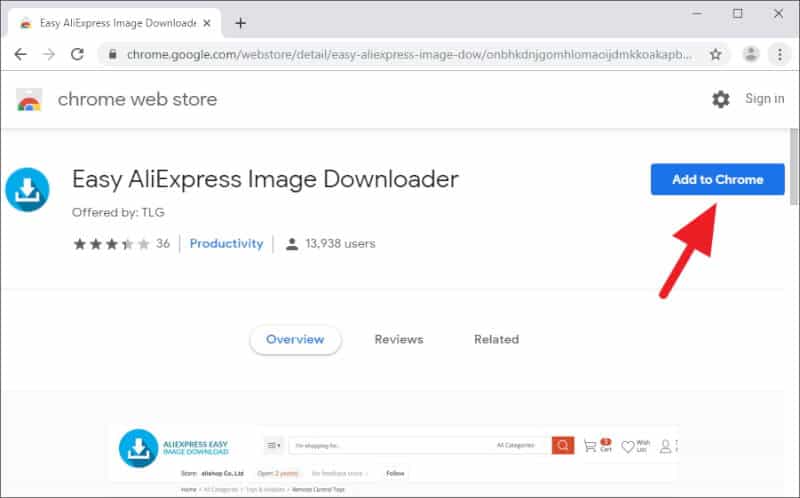This screenshot has height=498, width=800.
Task: Click the padlock site info icon
Action: (113, 54)
